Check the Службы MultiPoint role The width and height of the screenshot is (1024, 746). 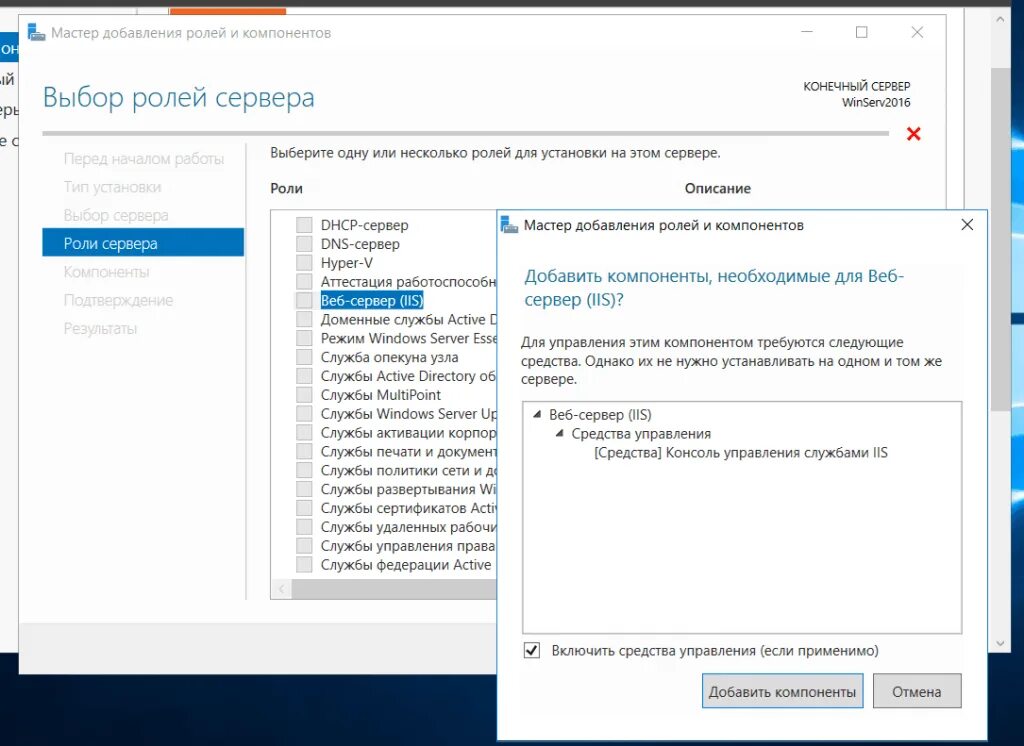(302, 394)
